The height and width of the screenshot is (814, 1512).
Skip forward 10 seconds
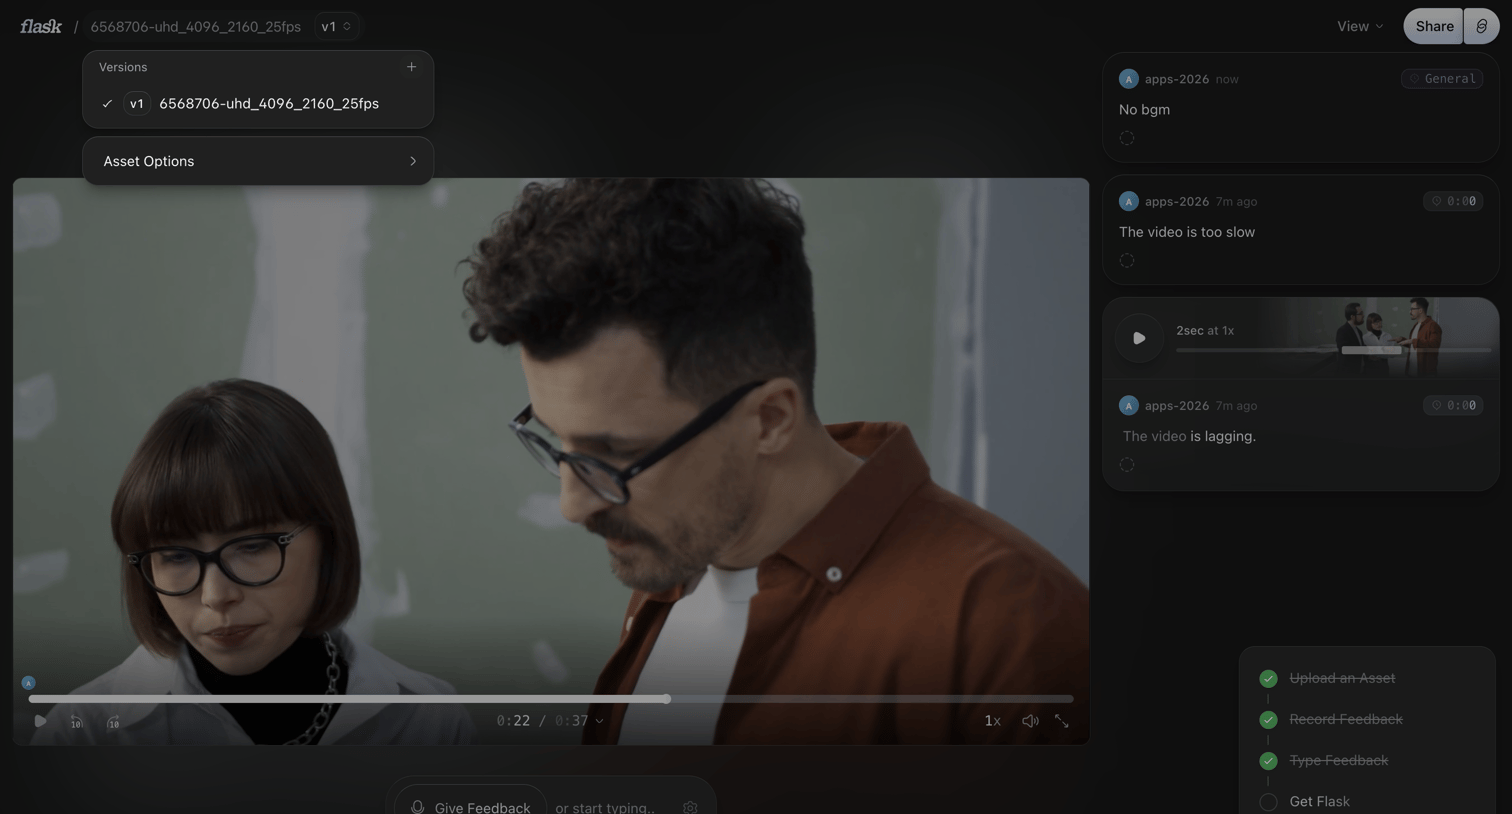coord(113,721)
